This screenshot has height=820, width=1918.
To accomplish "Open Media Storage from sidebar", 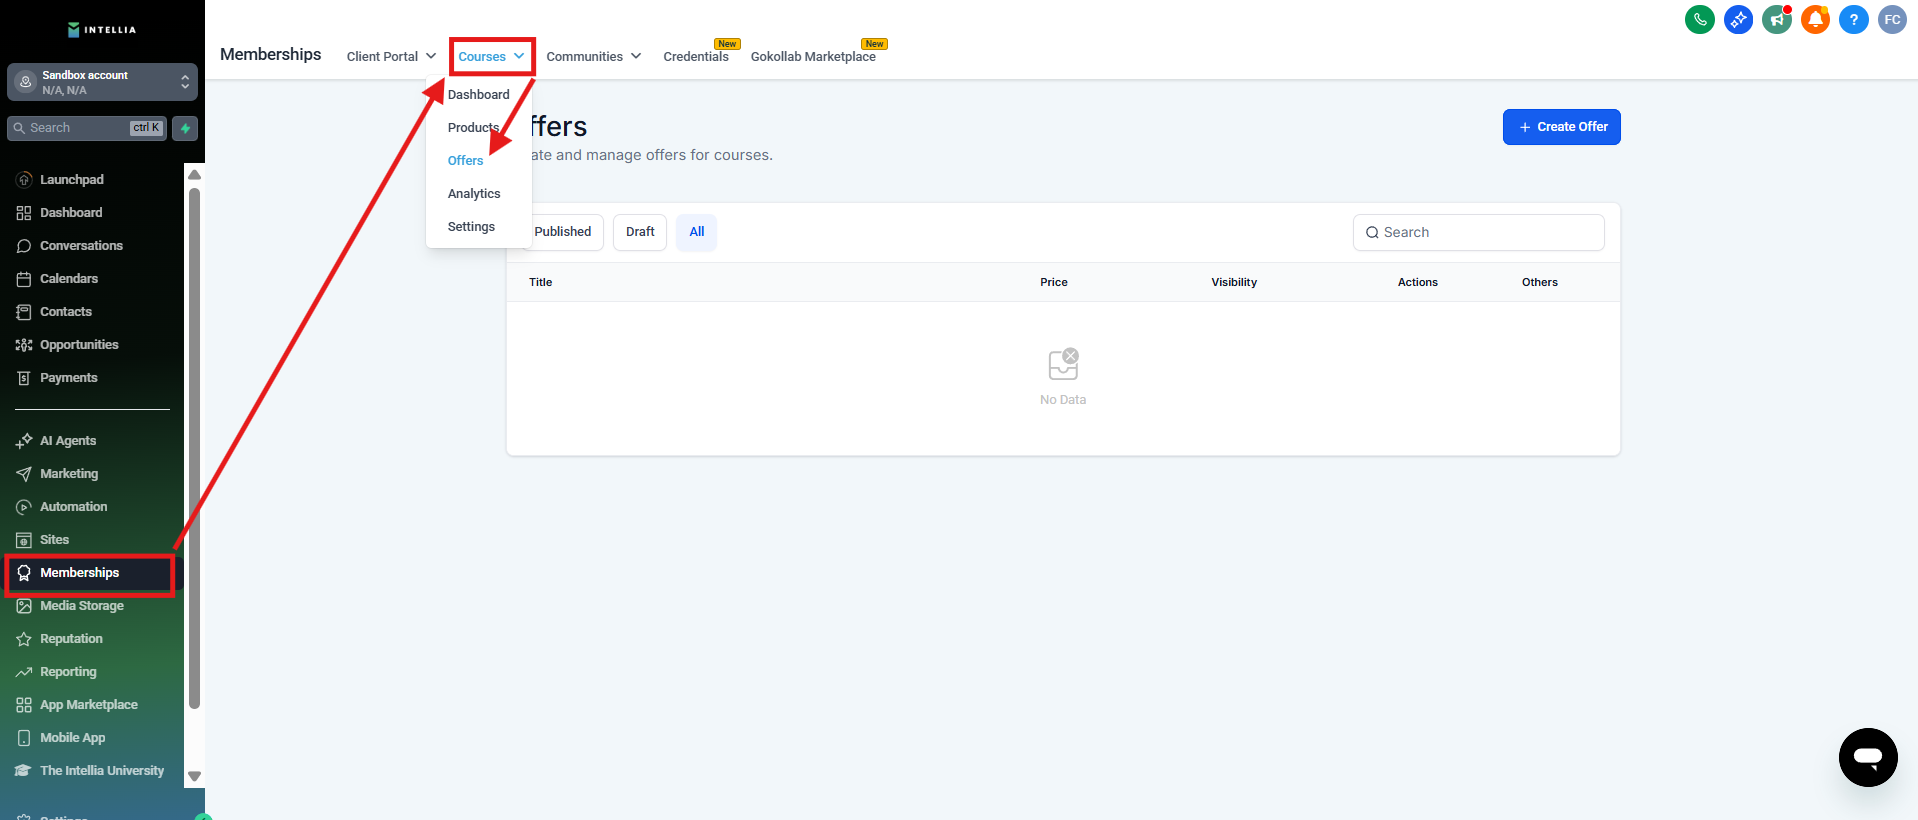I will [81, 606].
